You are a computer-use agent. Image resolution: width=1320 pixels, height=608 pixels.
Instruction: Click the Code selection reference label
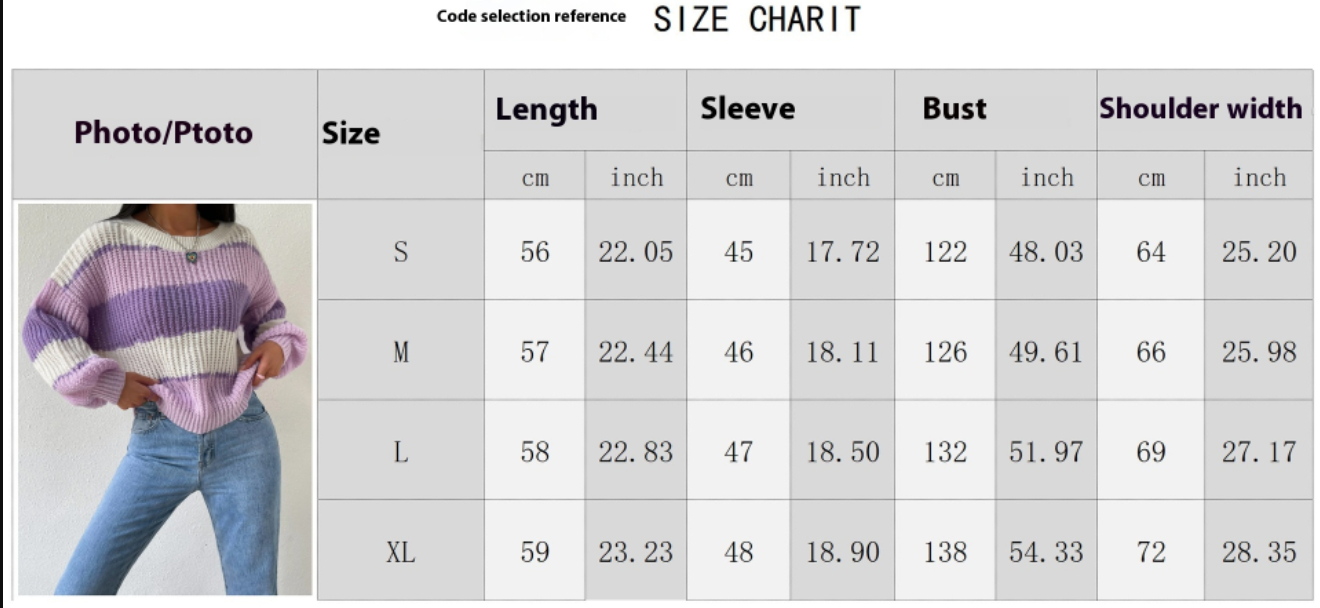point(531,16)
